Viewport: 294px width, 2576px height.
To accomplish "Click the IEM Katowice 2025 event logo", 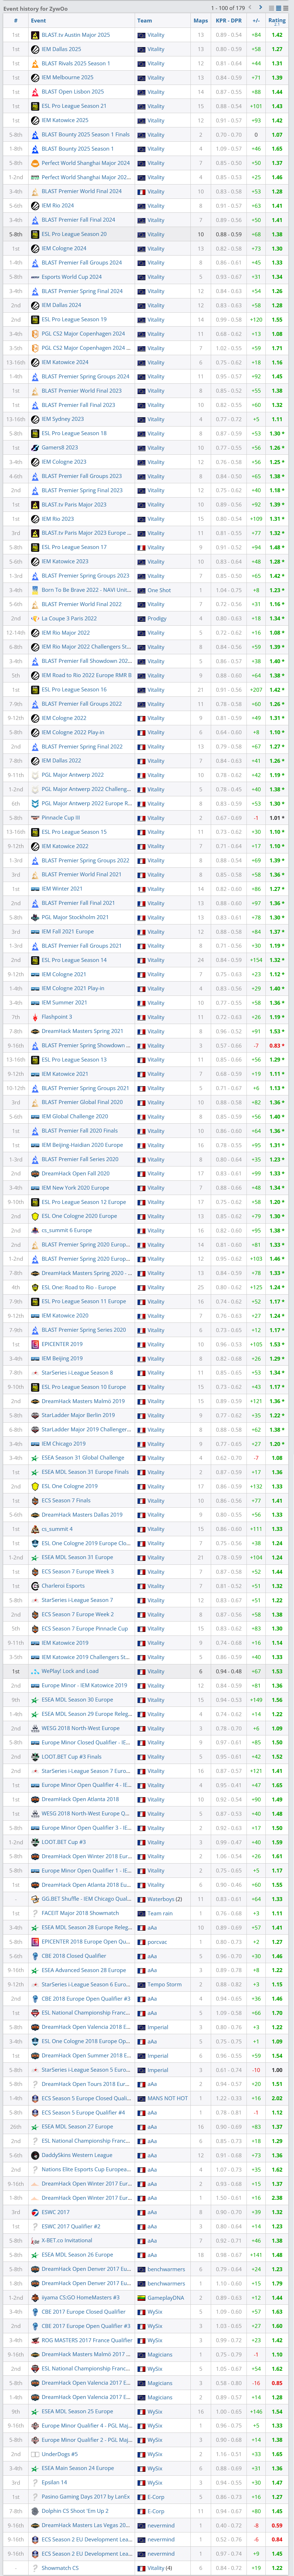I will tap(35, 120).
